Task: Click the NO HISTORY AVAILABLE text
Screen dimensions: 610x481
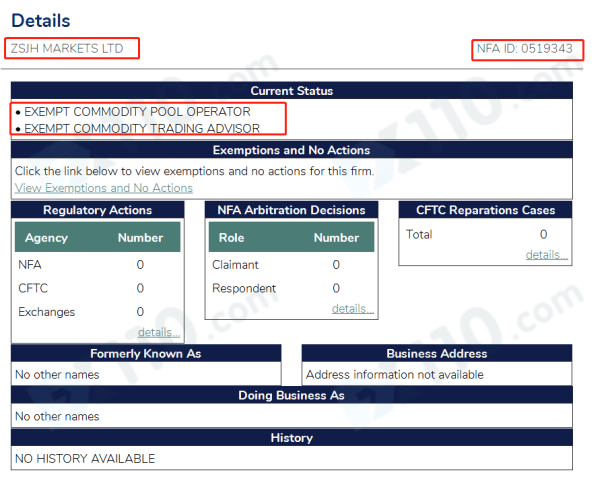Action: (x=85, y=458)
